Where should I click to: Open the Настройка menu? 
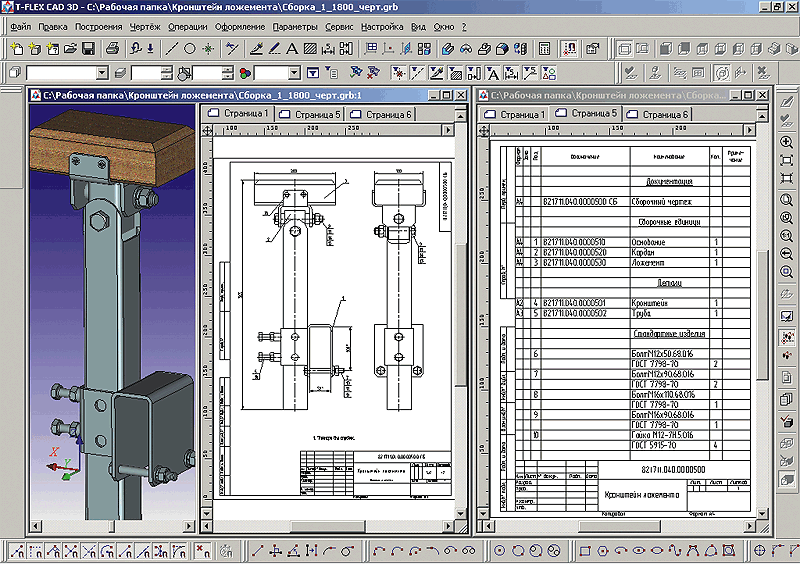click(382, 27)
